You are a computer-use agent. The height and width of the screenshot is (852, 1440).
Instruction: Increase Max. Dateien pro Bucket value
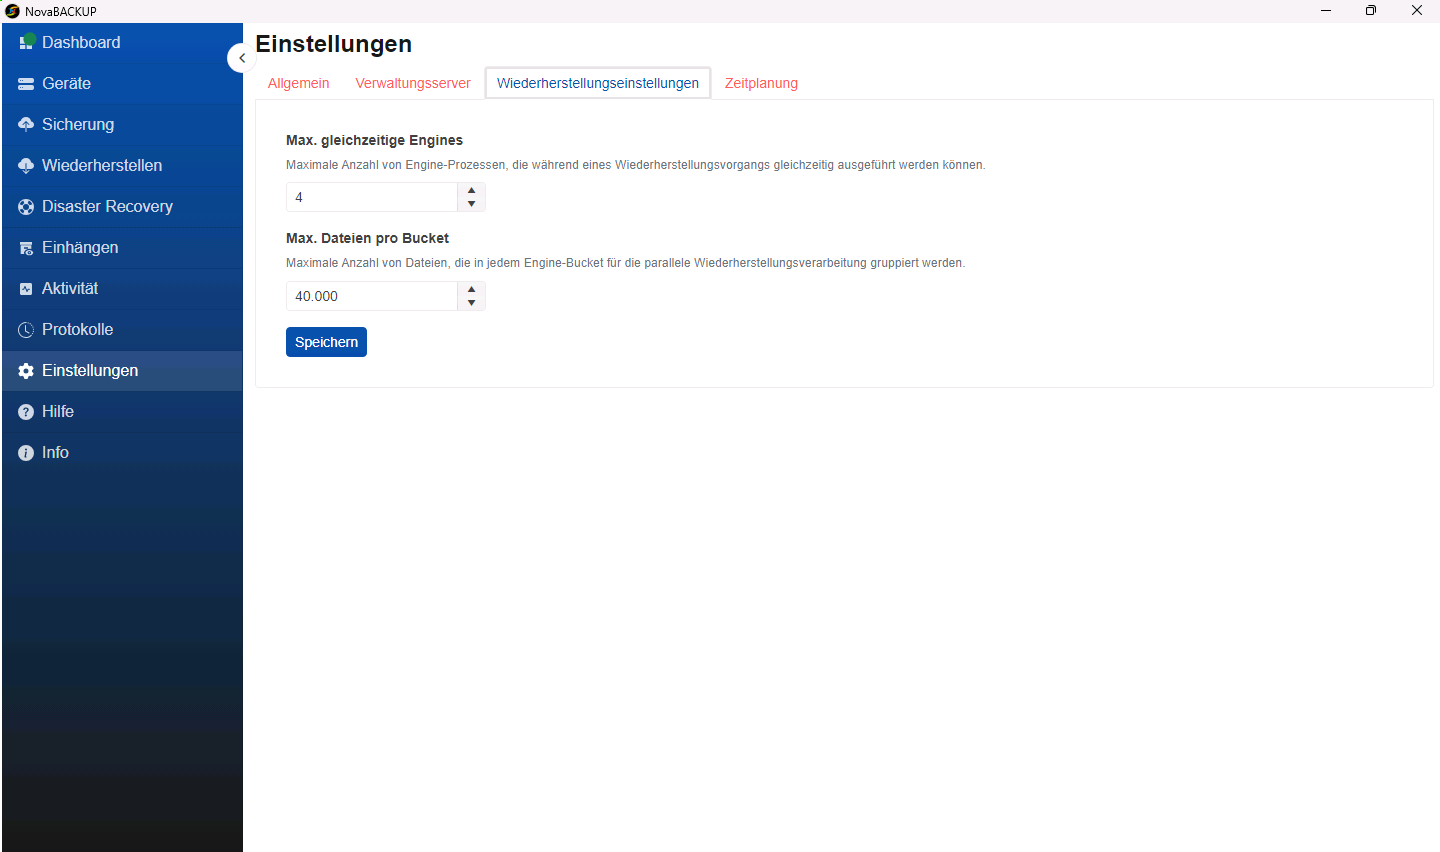(x=472, y=289)
